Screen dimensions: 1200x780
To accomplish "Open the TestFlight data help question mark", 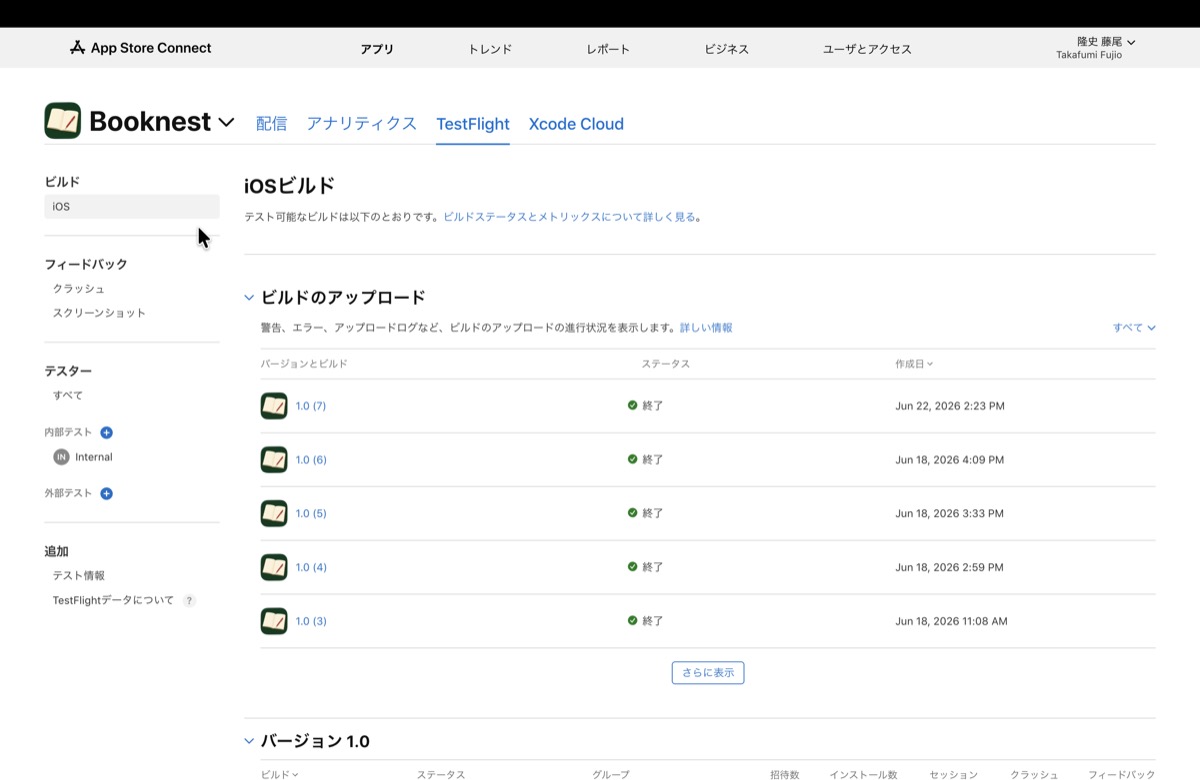I will tap(189, 601).
